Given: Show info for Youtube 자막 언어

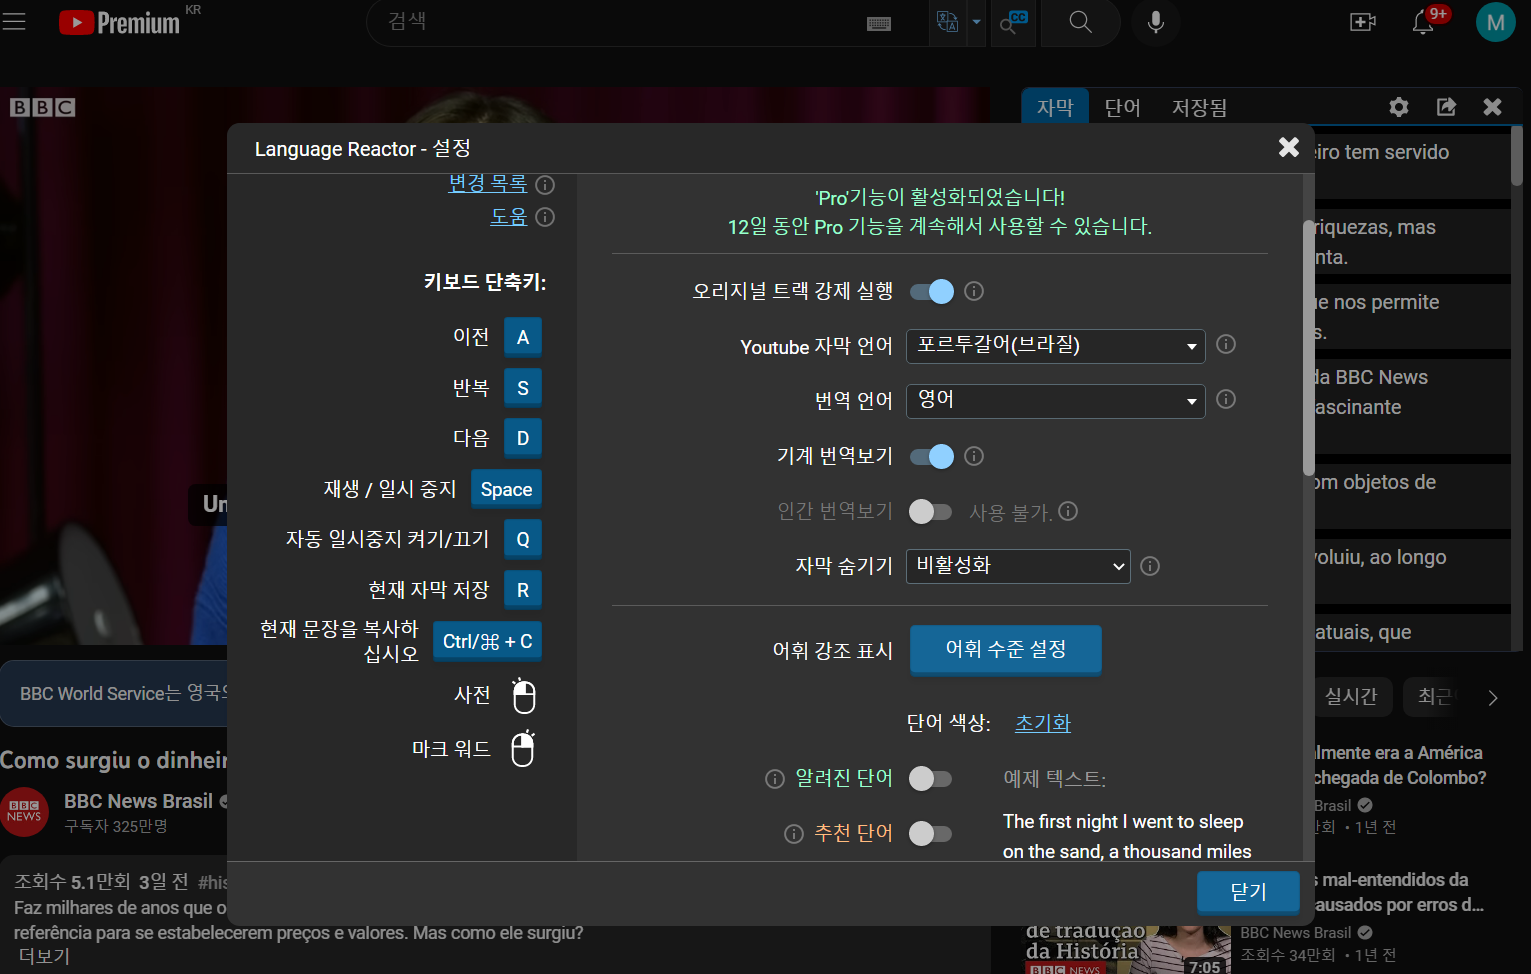Looking at the screenshot, I should coord(1226,344).
